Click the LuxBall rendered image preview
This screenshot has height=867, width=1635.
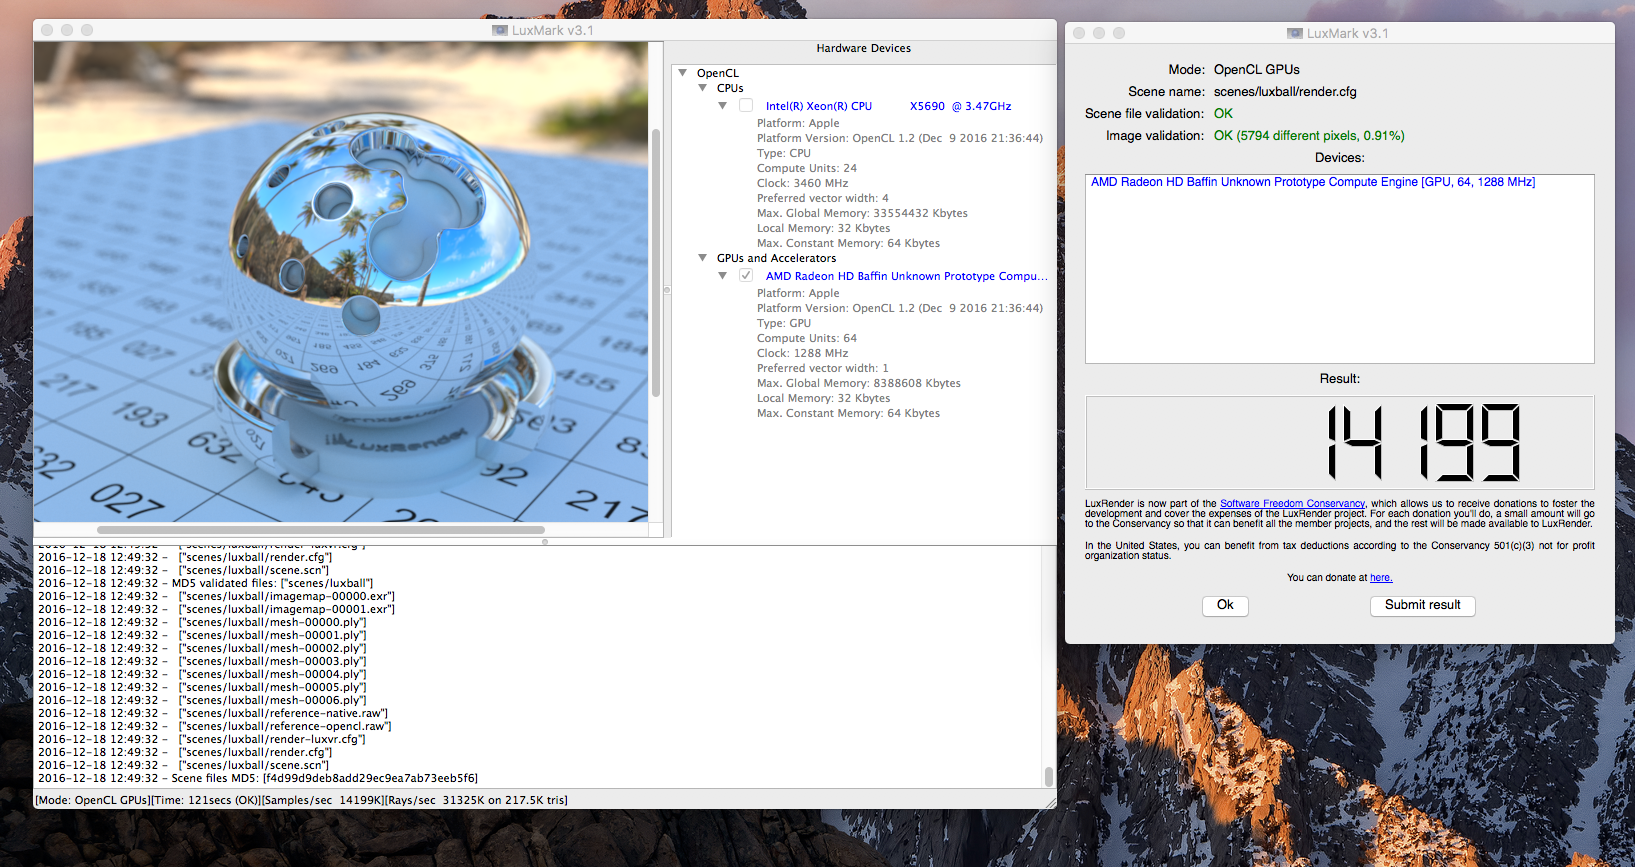click(341, 281)
